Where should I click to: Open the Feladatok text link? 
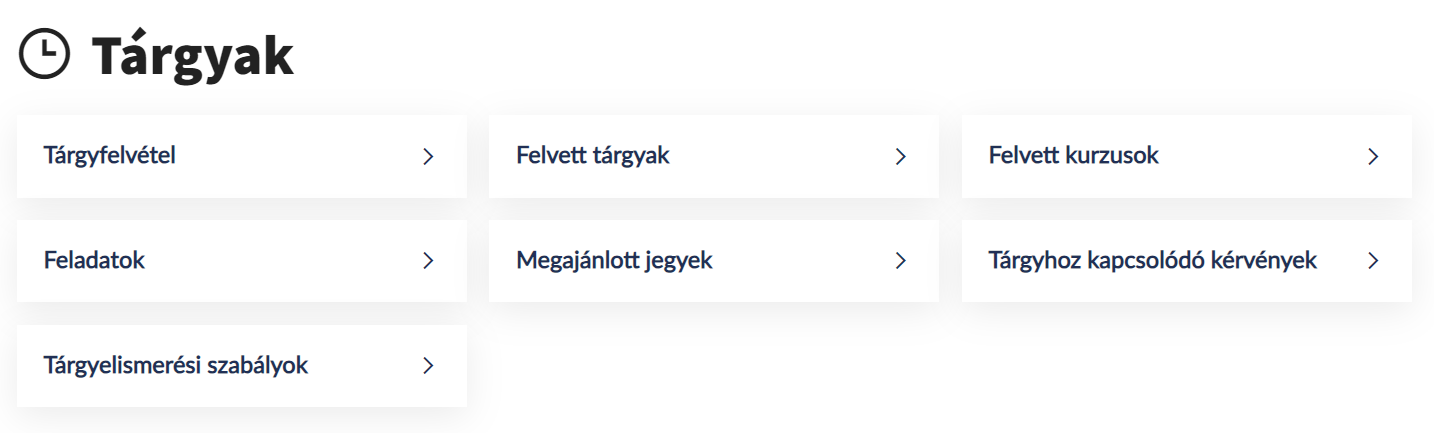(95, 261)
